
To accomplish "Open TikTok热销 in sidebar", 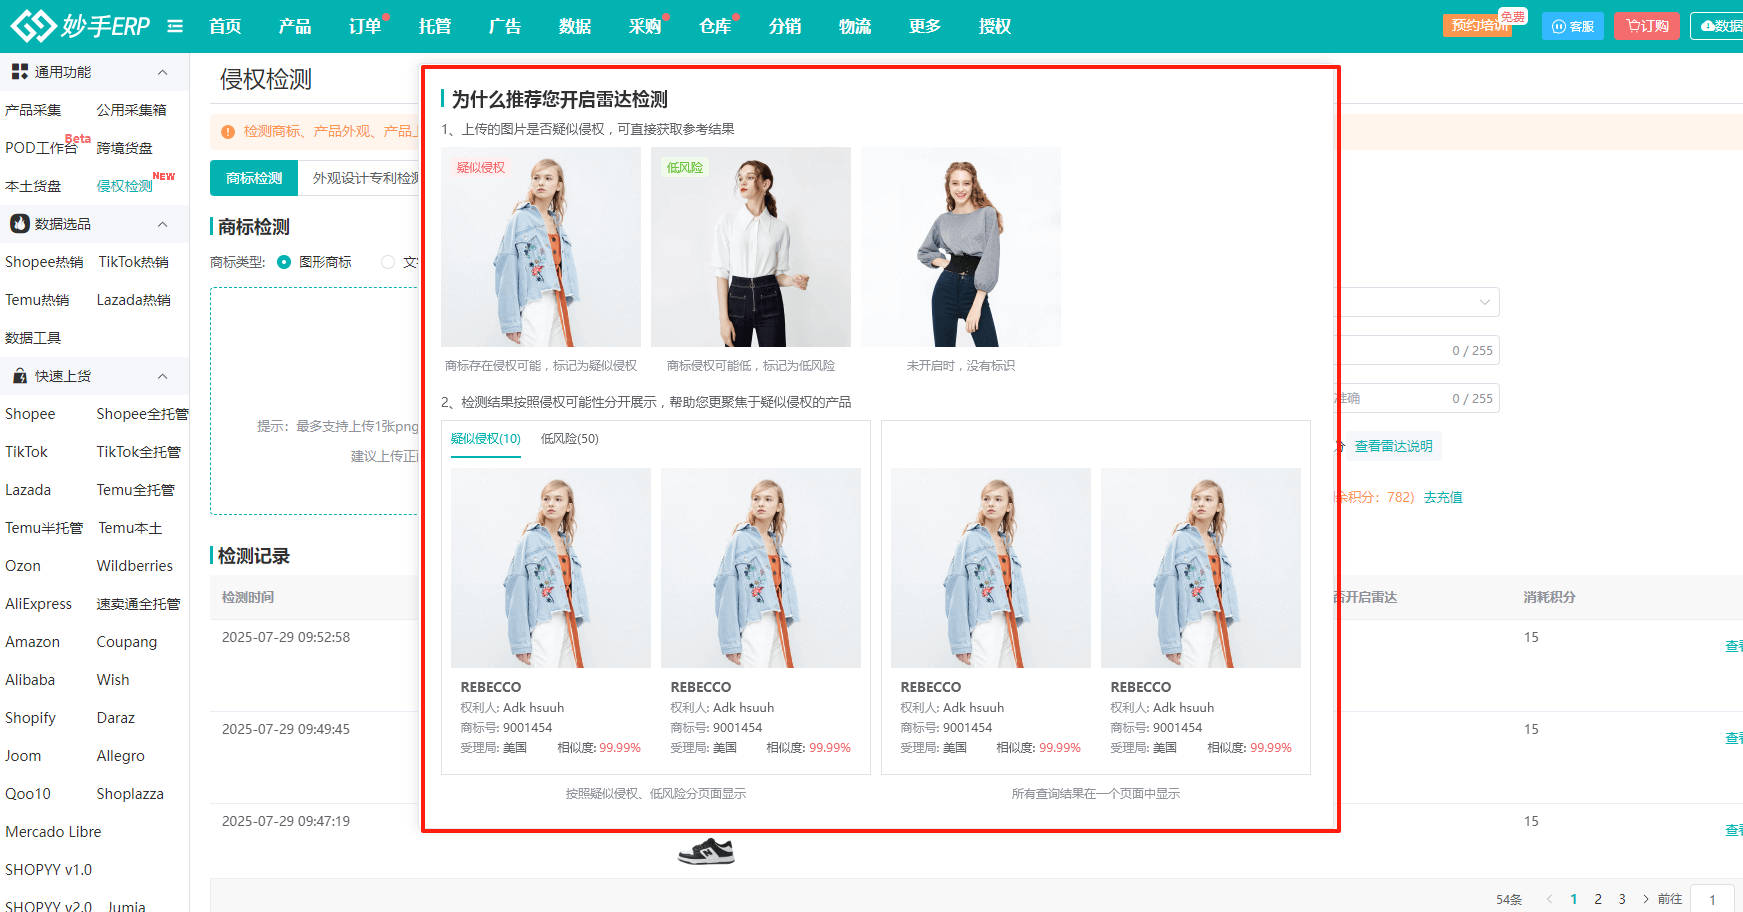I will click(134, 262).
